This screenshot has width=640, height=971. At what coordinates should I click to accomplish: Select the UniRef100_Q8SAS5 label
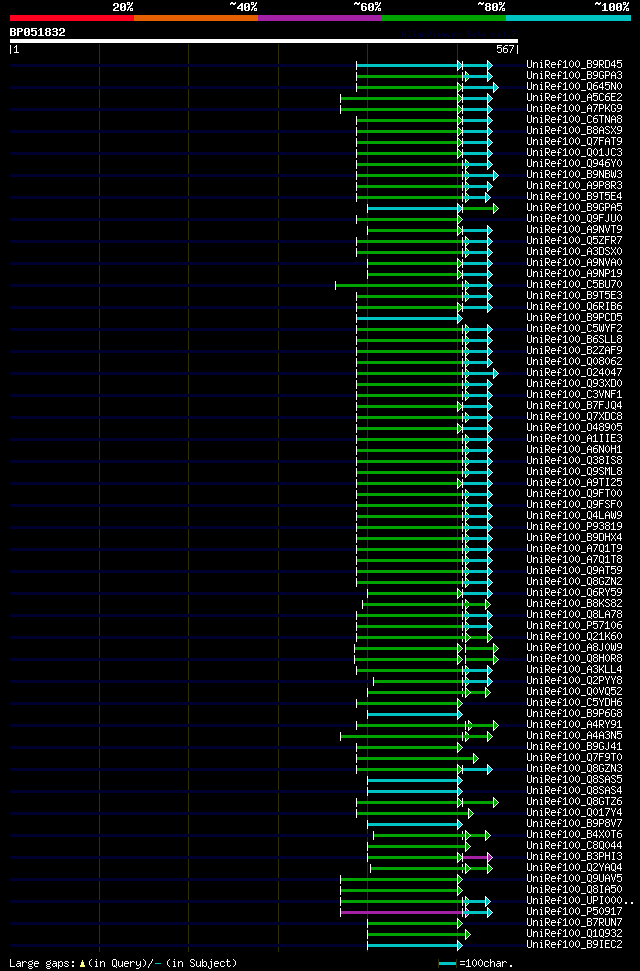[574, 780]
